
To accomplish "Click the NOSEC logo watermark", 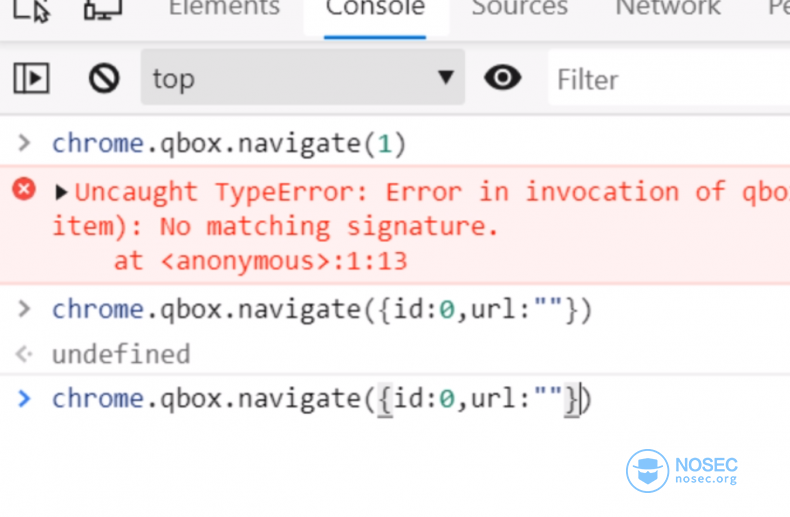I will 682,471.
